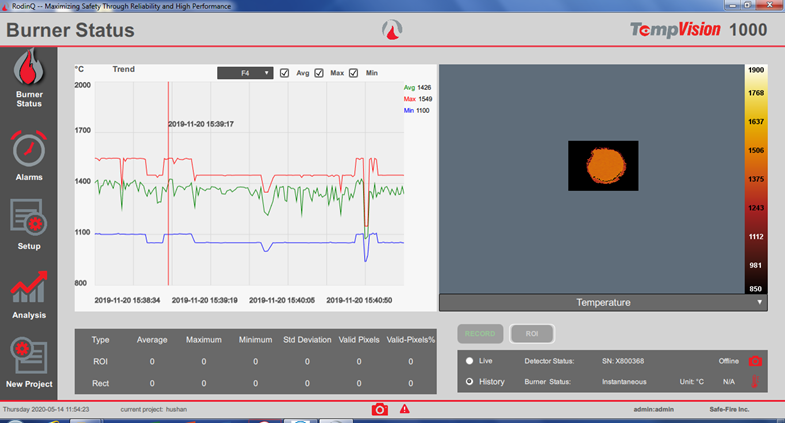Click the SN: X800368 serial text

tap(623, 361)
